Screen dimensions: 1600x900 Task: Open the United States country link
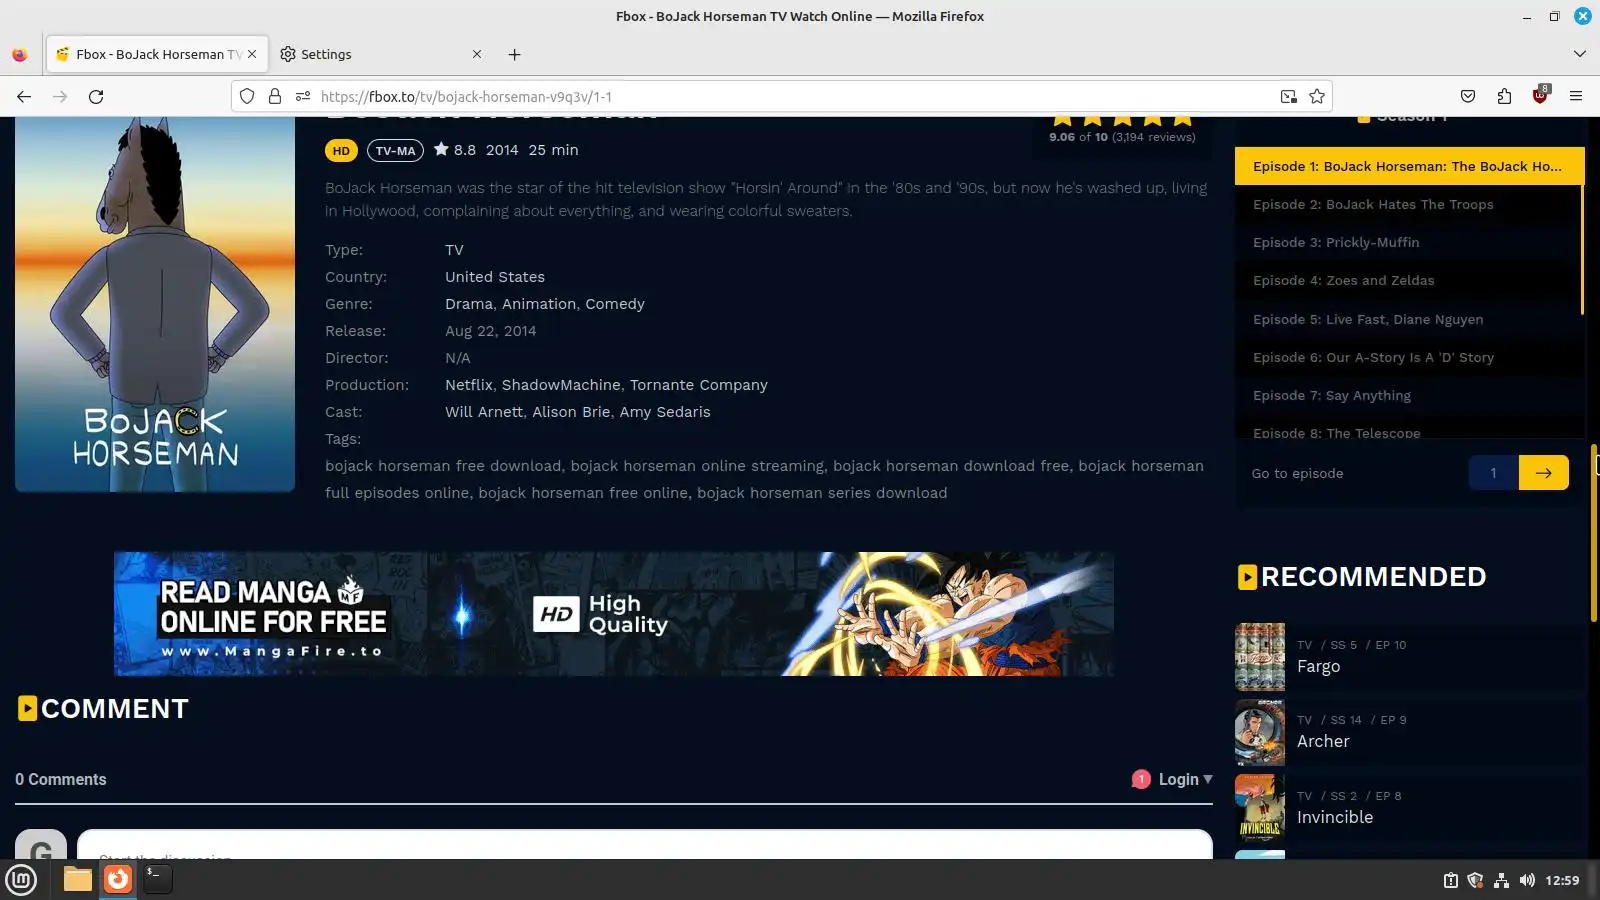495,277
